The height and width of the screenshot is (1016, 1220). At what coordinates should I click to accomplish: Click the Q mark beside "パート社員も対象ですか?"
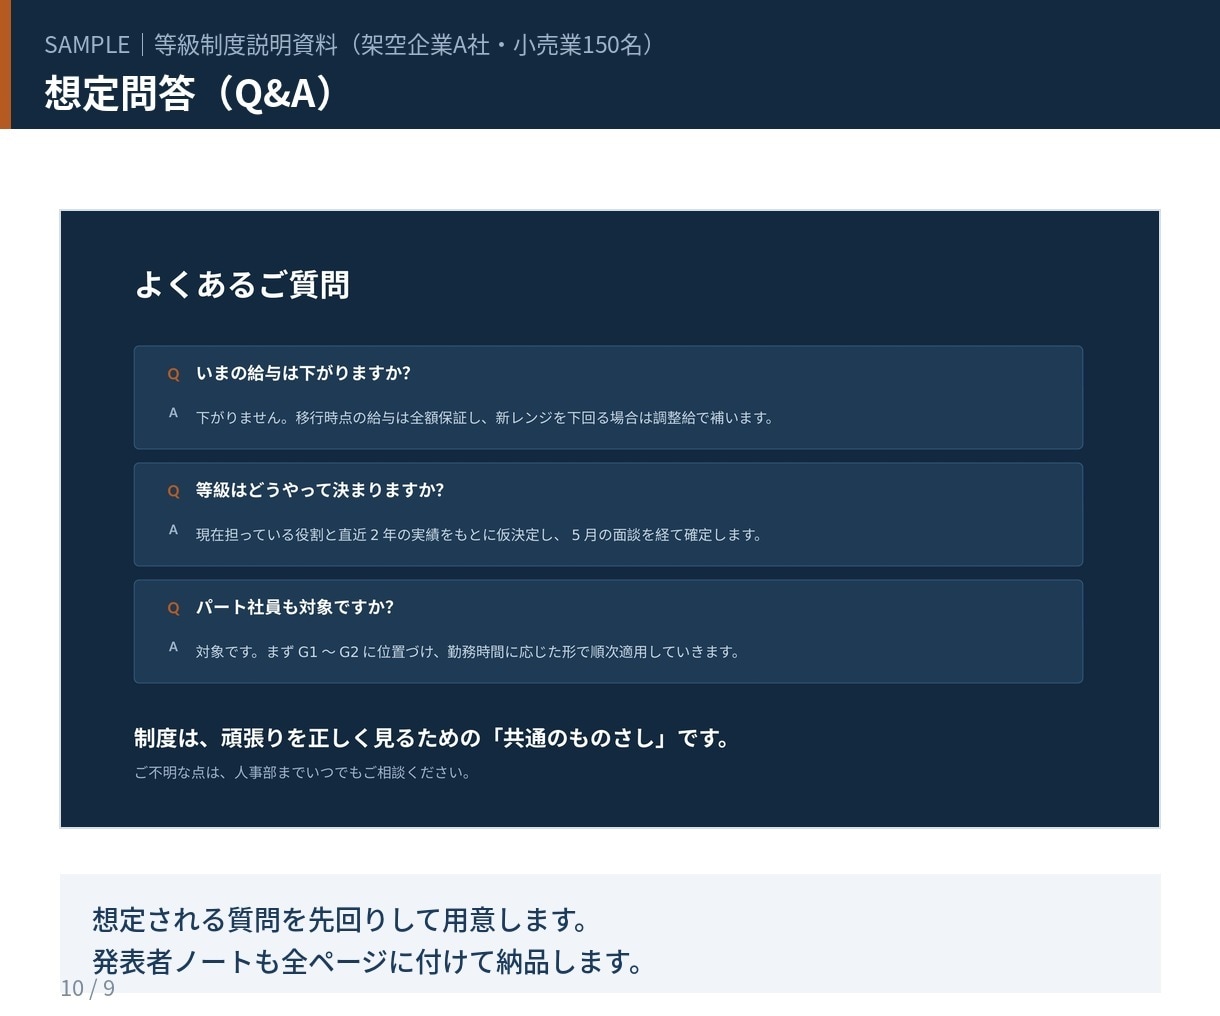[173, 608]
